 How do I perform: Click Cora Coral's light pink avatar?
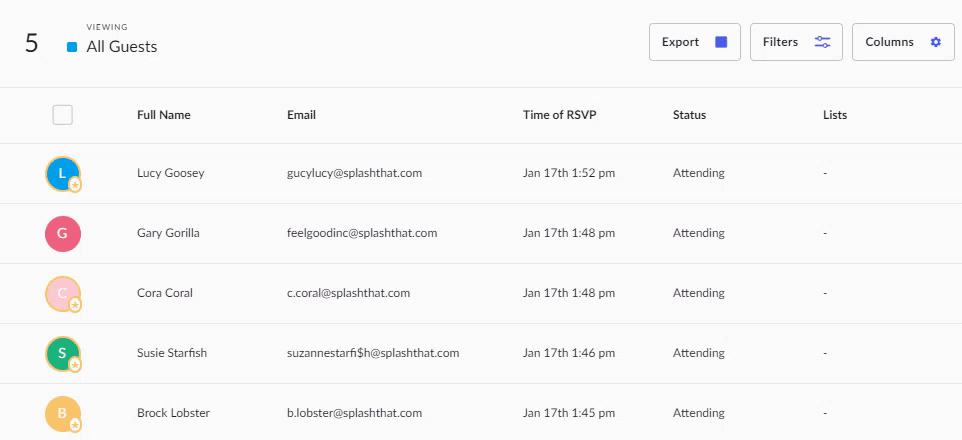[63, 294]
